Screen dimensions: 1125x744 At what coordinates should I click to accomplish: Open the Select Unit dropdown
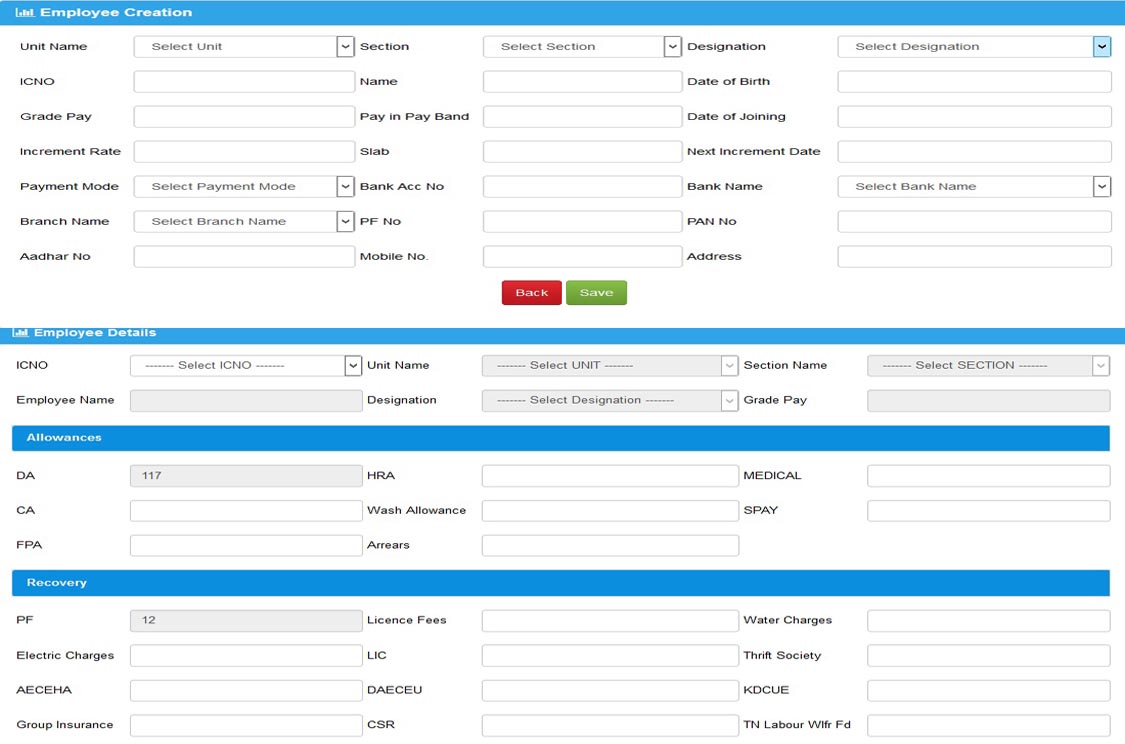[244, 47]
